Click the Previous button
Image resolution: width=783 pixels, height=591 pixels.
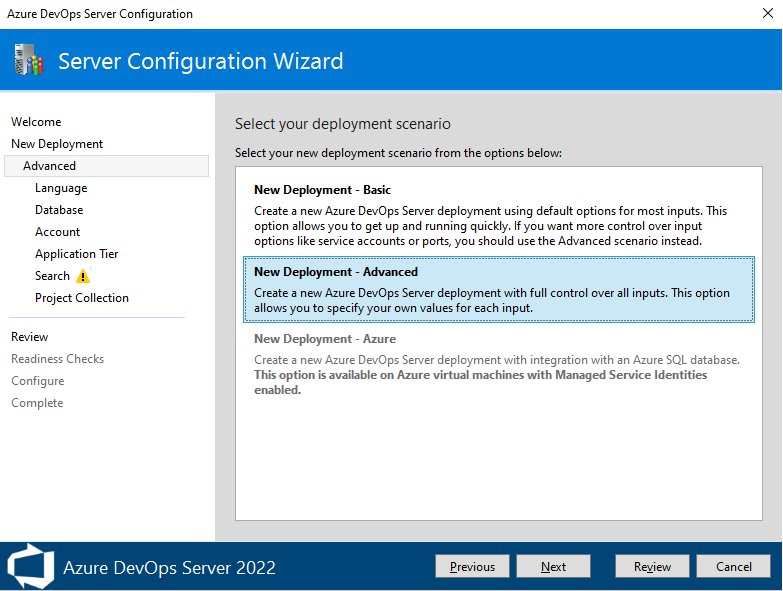[472, 567]
